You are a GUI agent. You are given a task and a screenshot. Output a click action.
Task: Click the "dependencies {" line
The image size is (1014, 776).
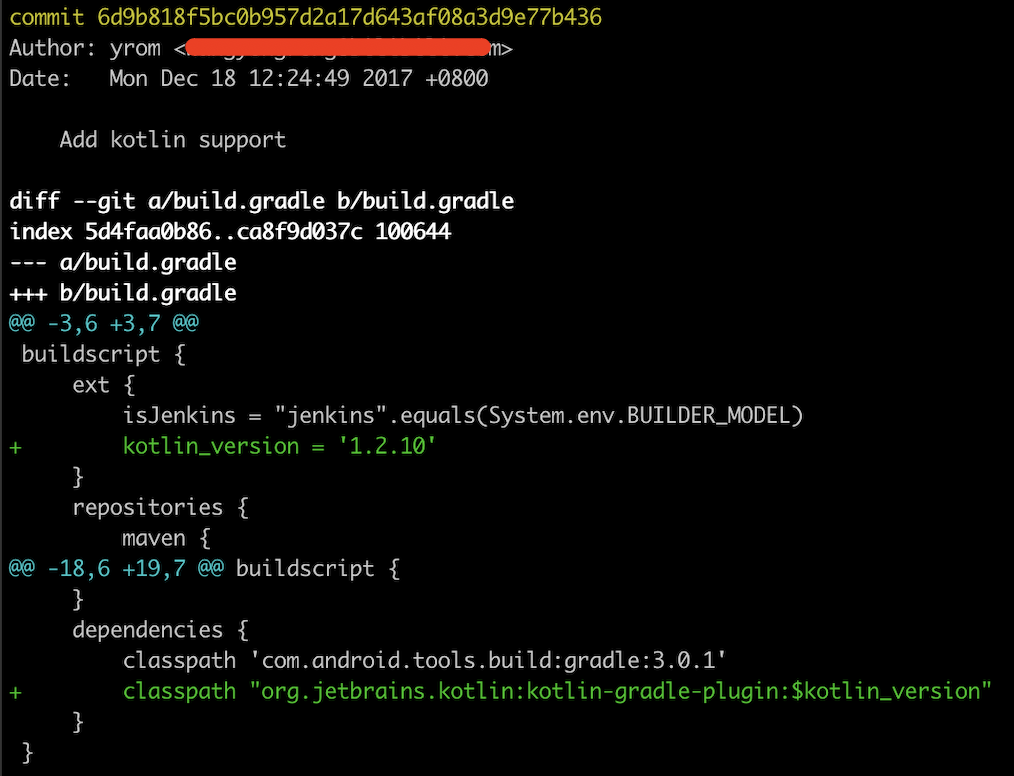tap(160, 630)
